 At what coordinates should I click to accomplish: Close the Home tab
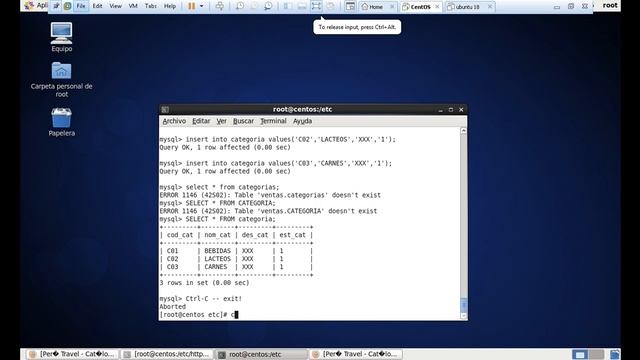click(x=392, y=7)
